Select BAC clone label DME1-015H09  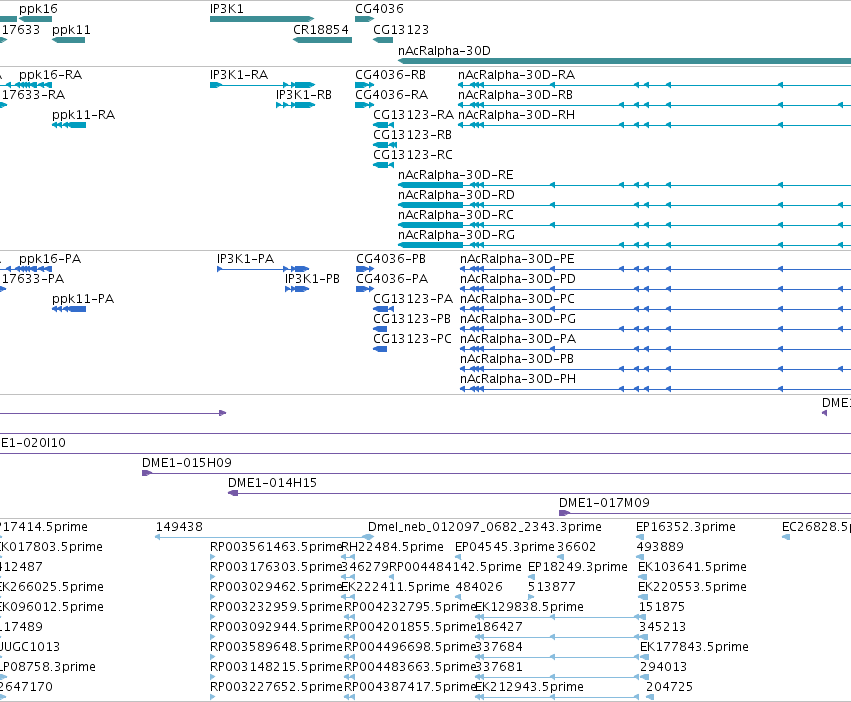click(x=187, y=463)
